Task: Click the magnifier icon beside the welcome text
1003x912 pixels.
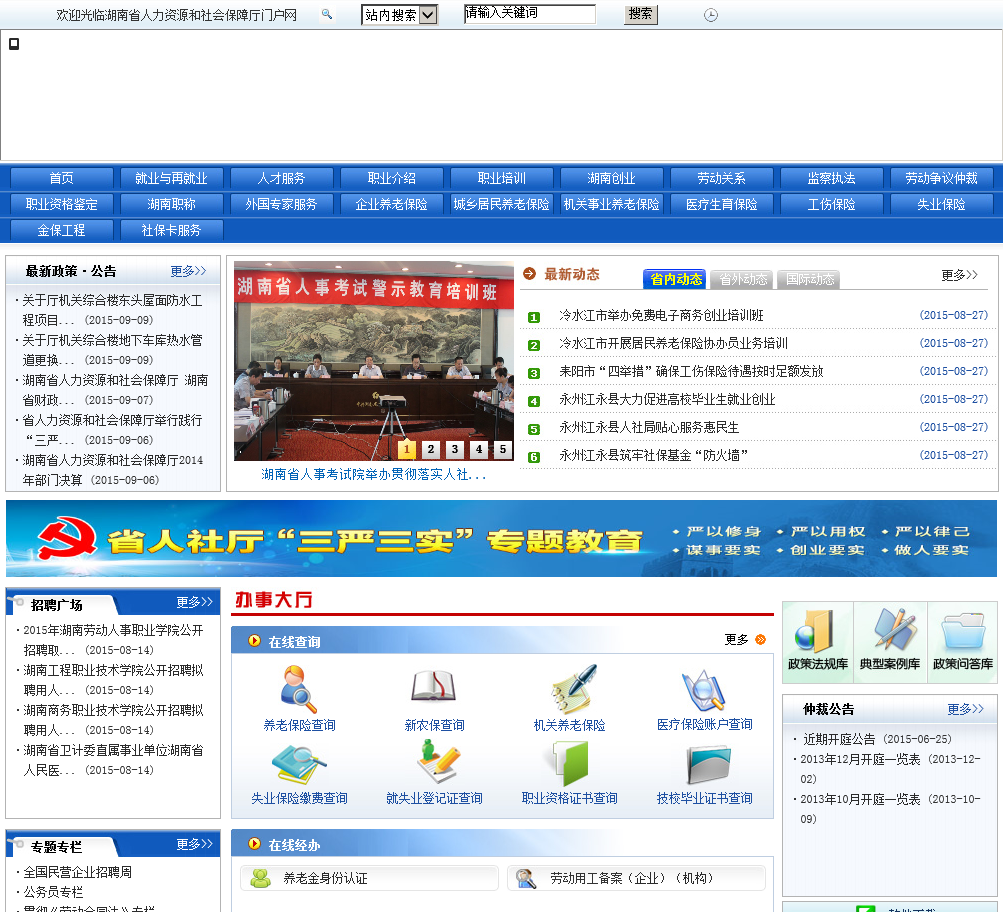Action: click(327, 14)
